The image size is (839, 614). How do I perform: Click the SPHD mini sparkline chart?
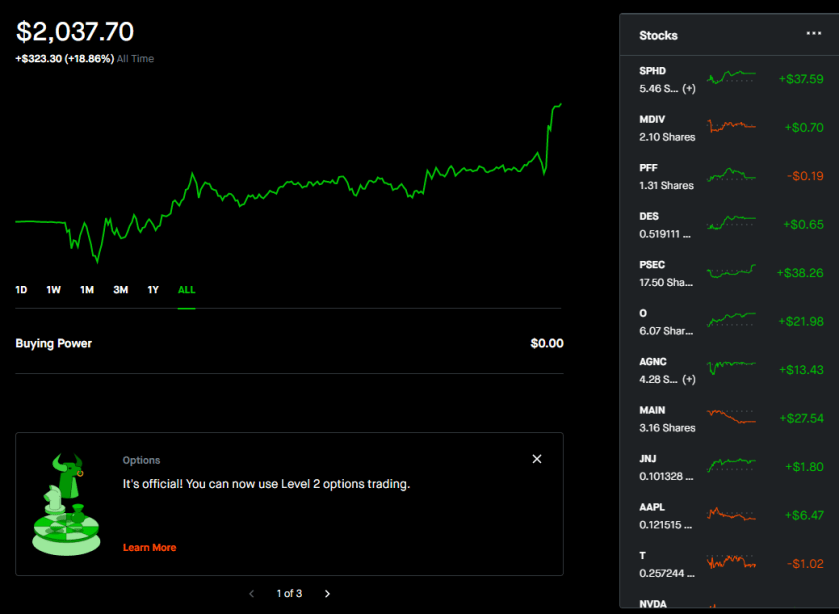(x=731, y=78)
